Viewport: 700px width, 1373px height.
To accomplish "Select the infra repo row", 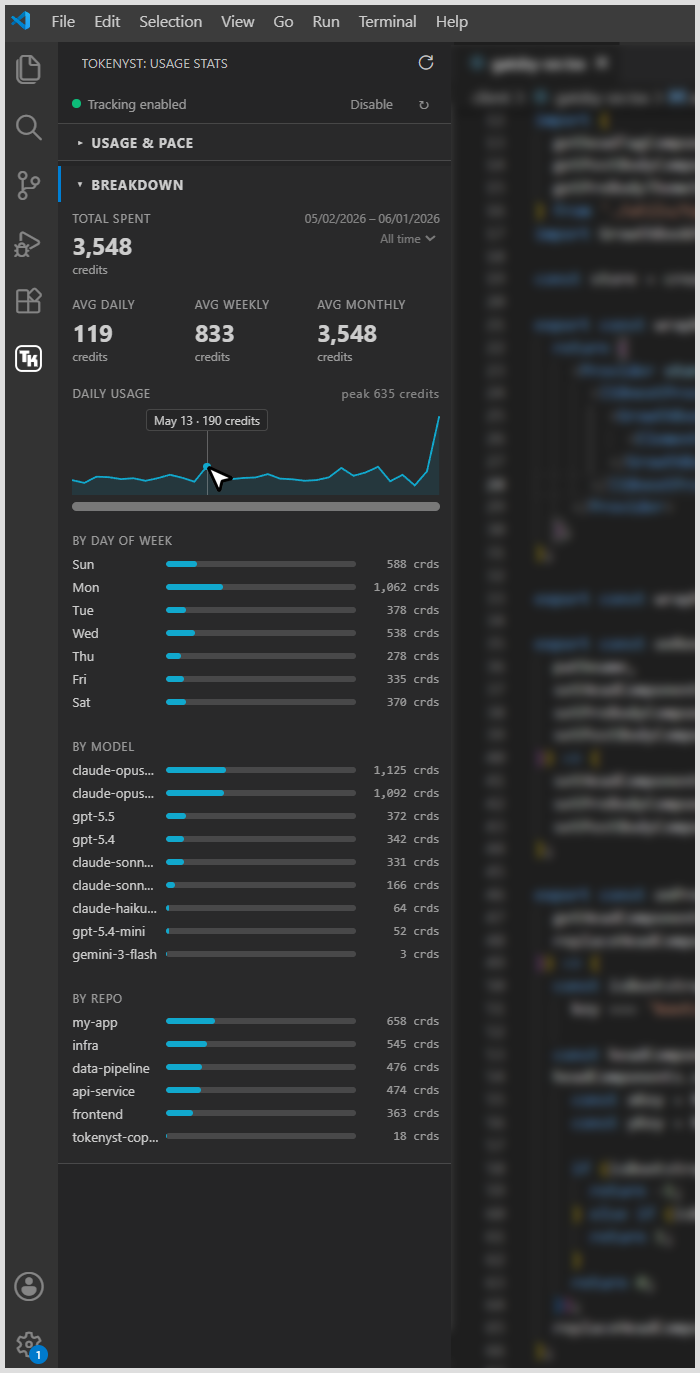I will tap(256, 1046).
